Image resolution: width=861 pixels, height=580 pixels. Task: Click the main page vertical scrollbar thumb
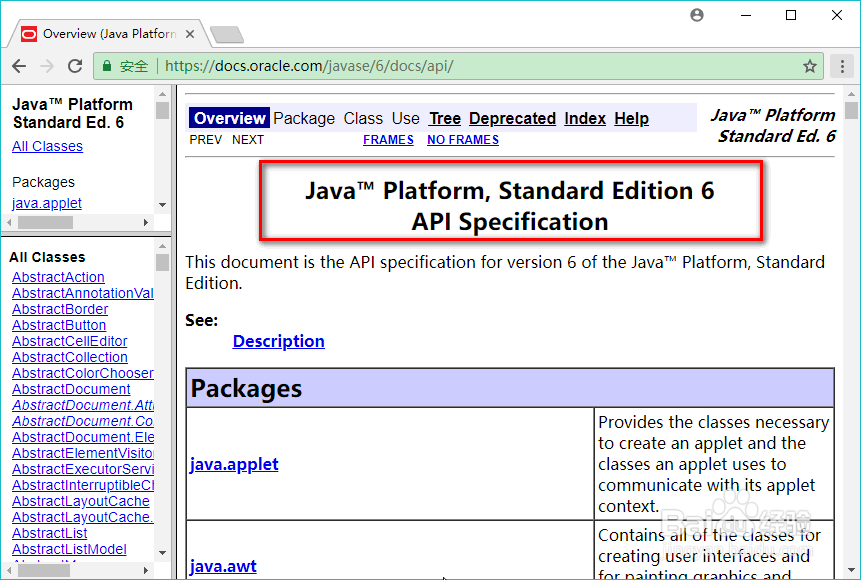(x=851, y=110)
